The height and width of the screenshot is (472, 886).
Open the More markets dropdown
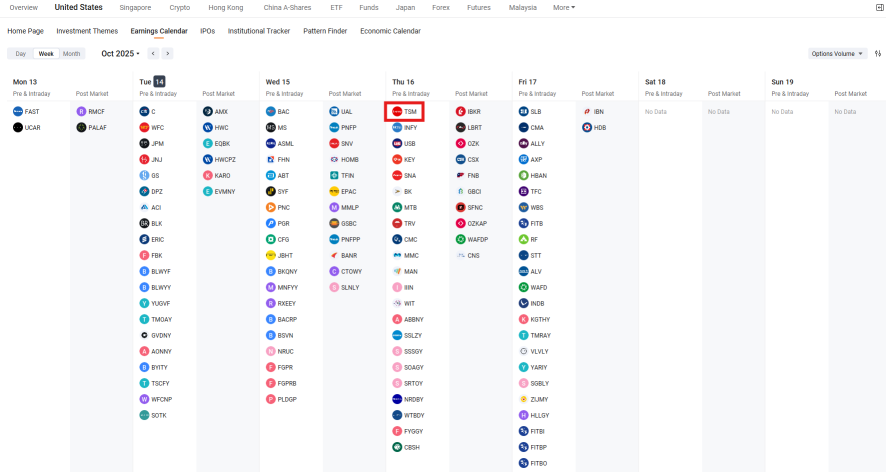pos(564,7)
